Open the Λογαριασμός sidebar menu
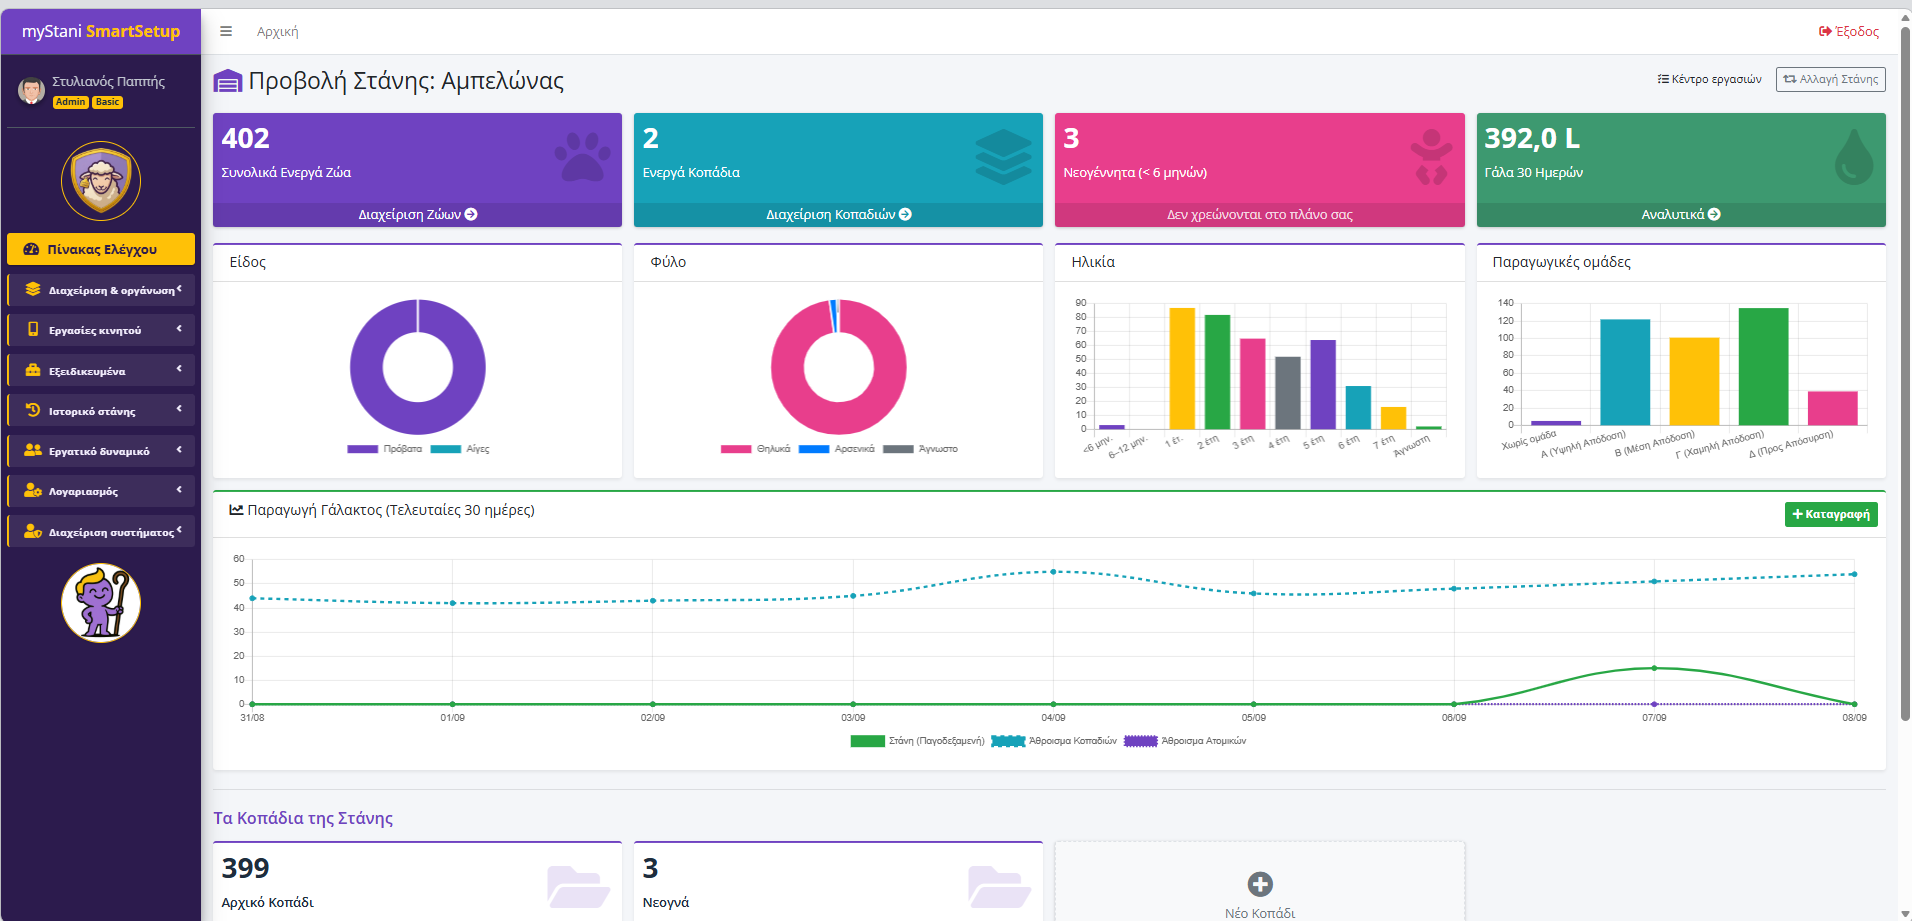The height and width of the screenshot is (921, 1912). click(101, 491)
